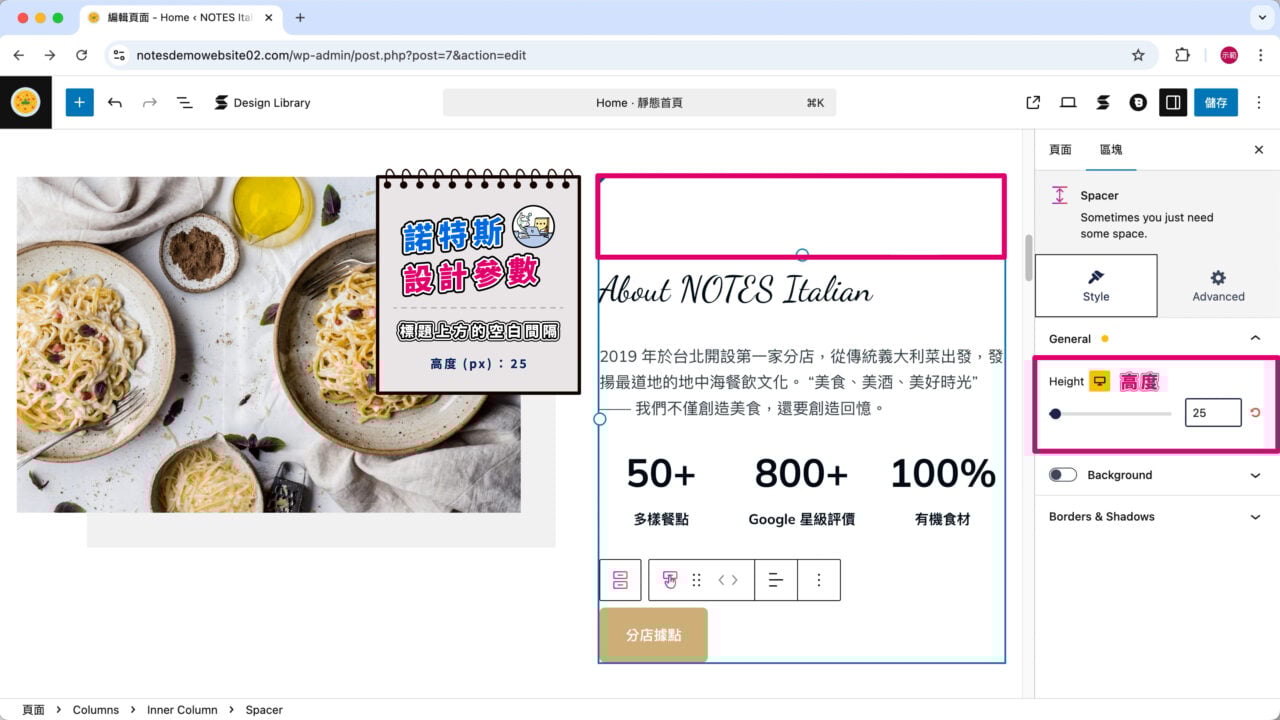Image resolution: width=1280 pixels, height=720 pixels.
Task: Select the Style tab
Action: tap(1096, 285)
